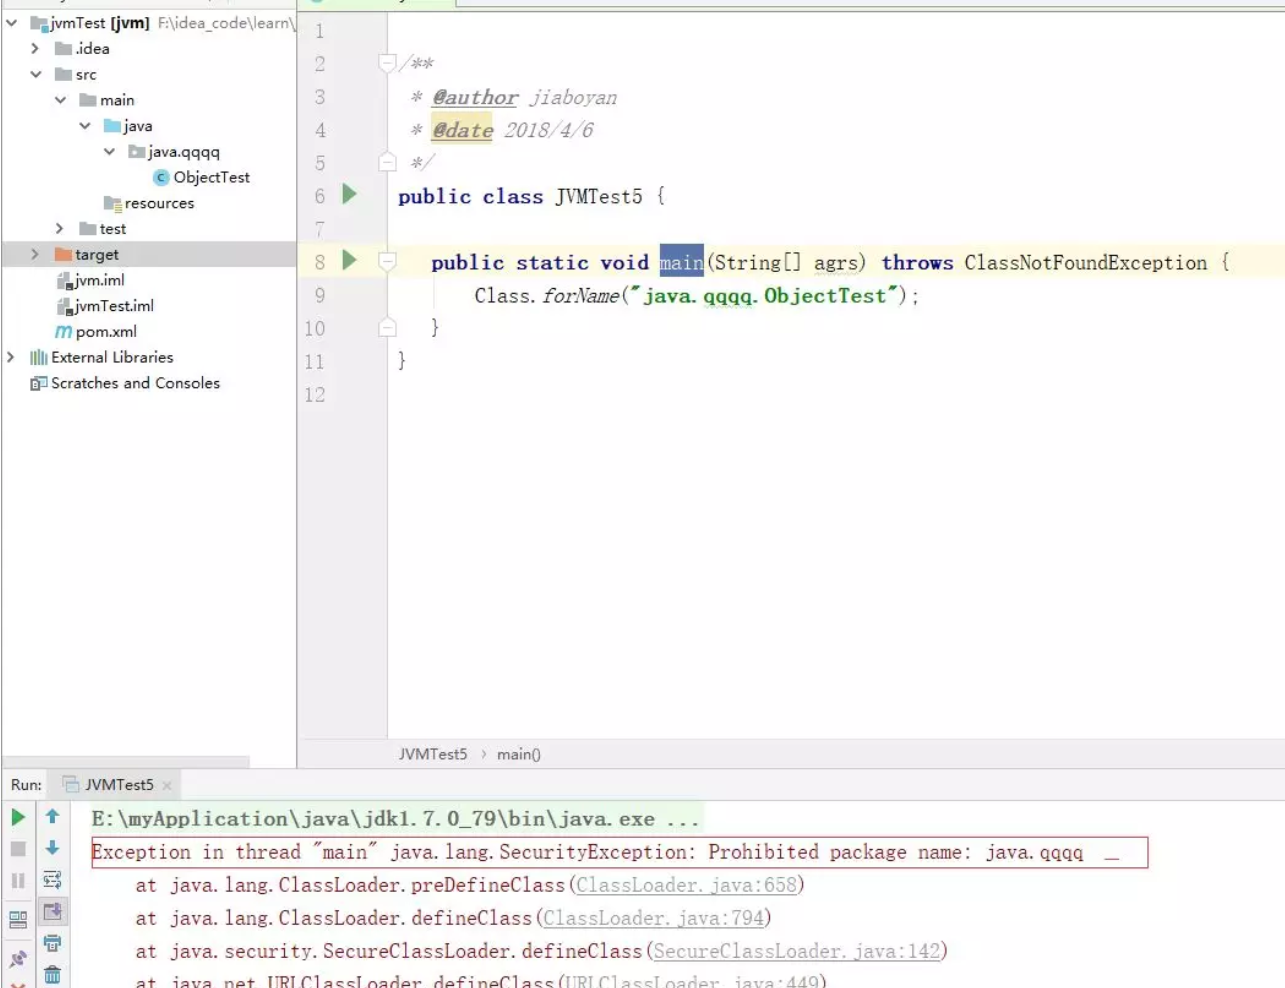Click ClassNotFoundException in the throws clause

(1085, 262)
